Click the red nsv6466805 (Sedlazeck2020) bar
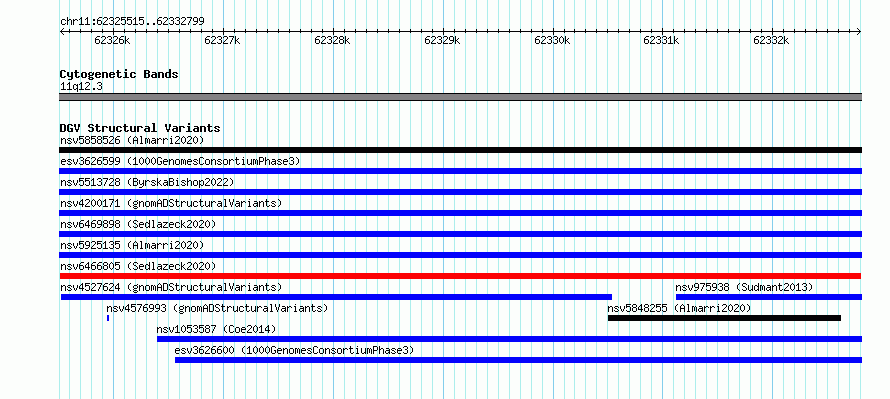This screenshot has height=399, width=890. pos(460,276)
